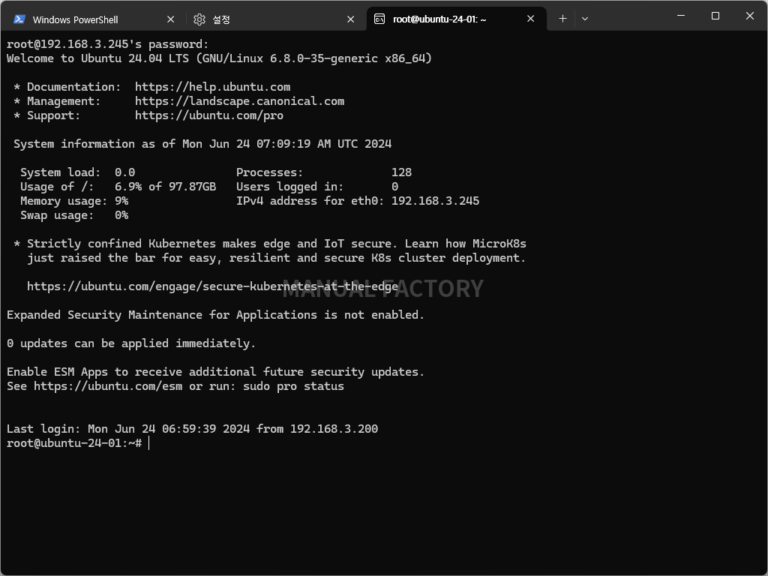Close the root@ubuntu-24-01 tab

(530, 19)
